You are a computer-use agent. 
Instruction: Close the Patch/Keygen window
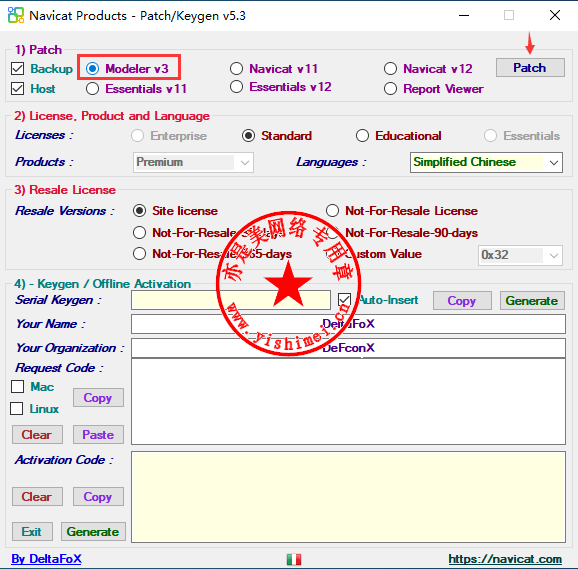(x=555, y=15)
